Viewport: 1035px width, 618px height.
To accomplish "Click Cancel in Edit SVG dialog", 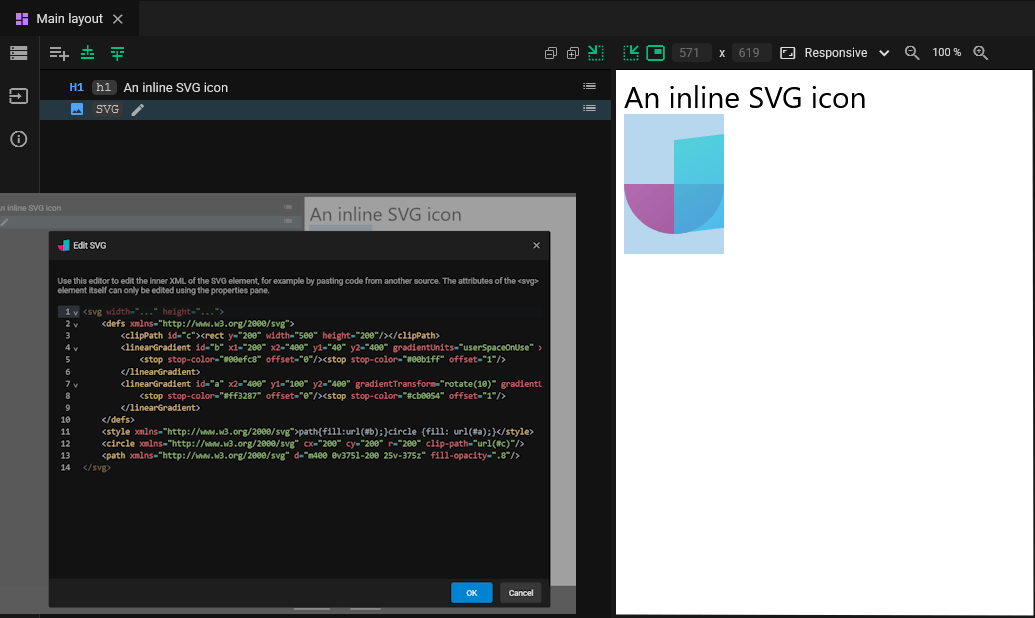I will [x=521, y=593].
